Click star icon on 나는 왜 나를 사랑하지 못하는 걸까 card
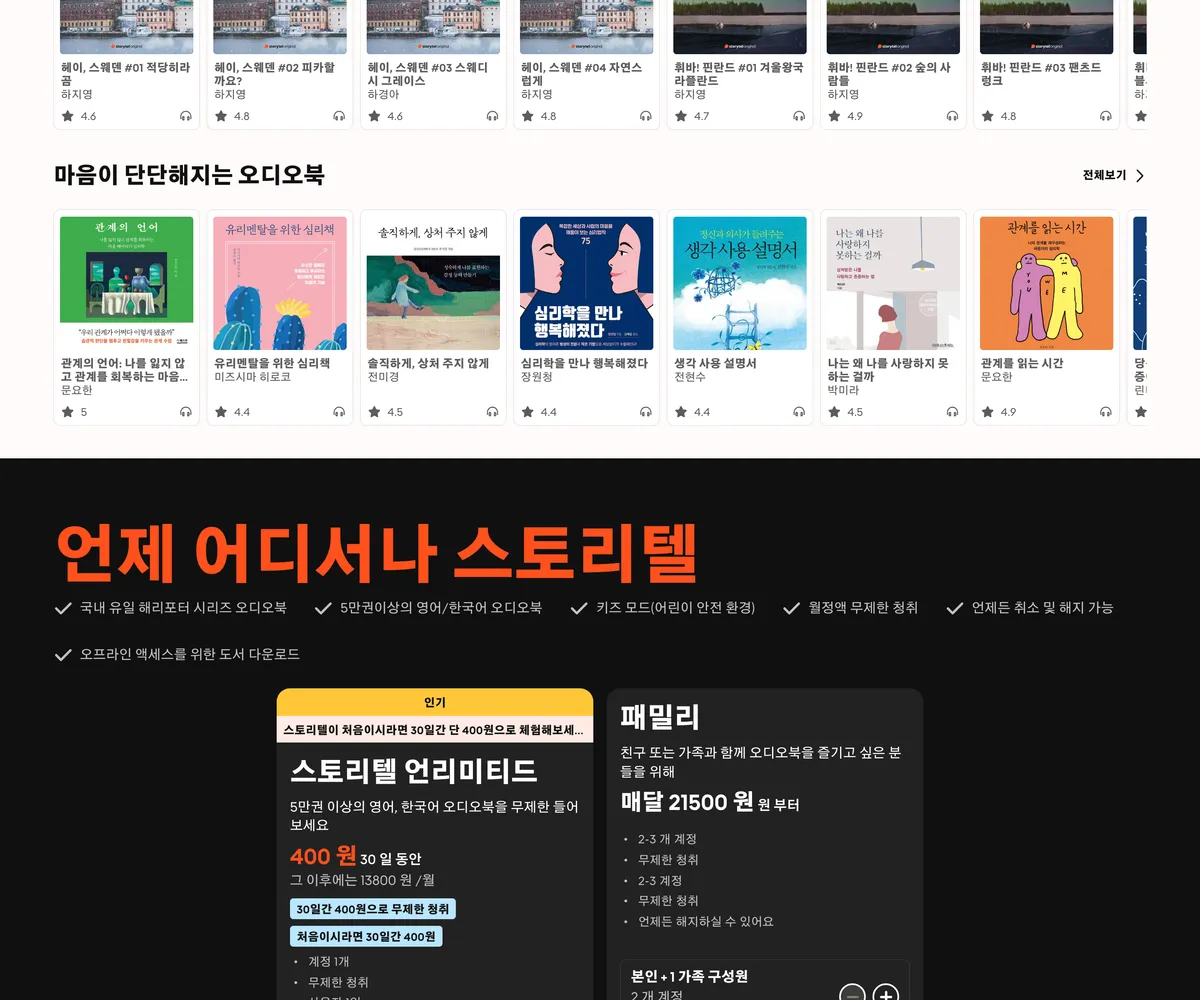Viewport: 1200px width, 1000px height. coord(835,412)
